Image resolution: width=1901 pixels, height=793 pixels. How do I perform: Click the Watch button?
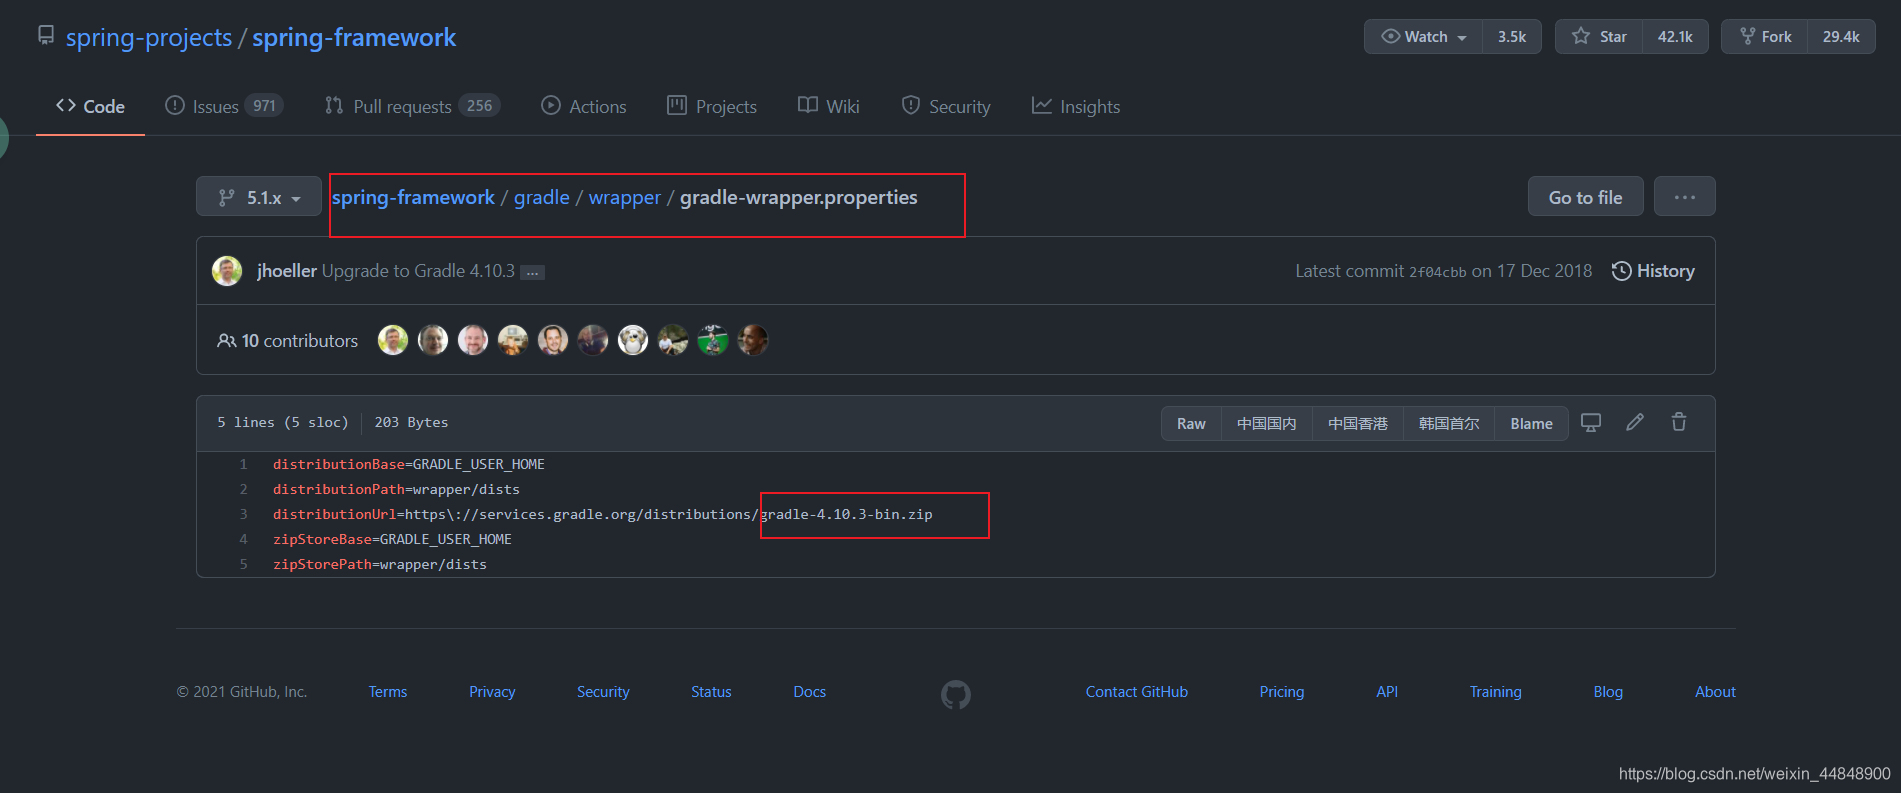[1424, 37]
